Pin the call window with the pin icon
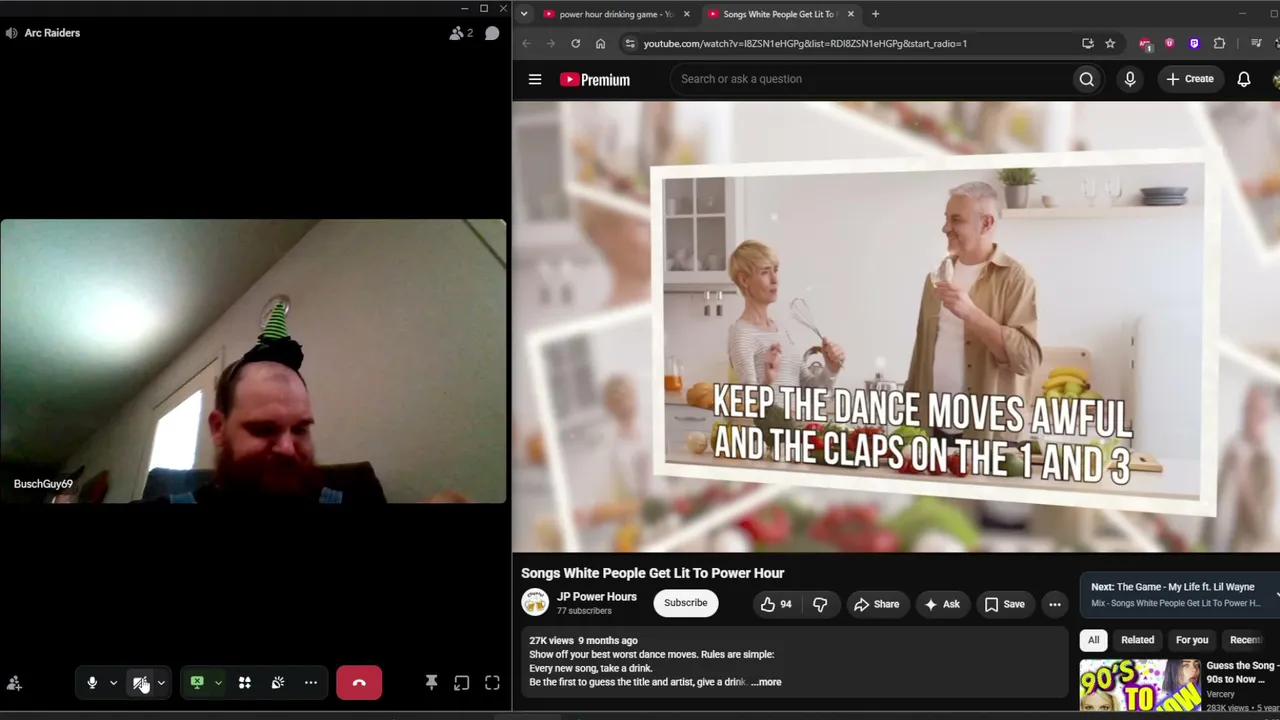Image resolution: width=1280 pixels, height=720 pixels. pos(431,683)
